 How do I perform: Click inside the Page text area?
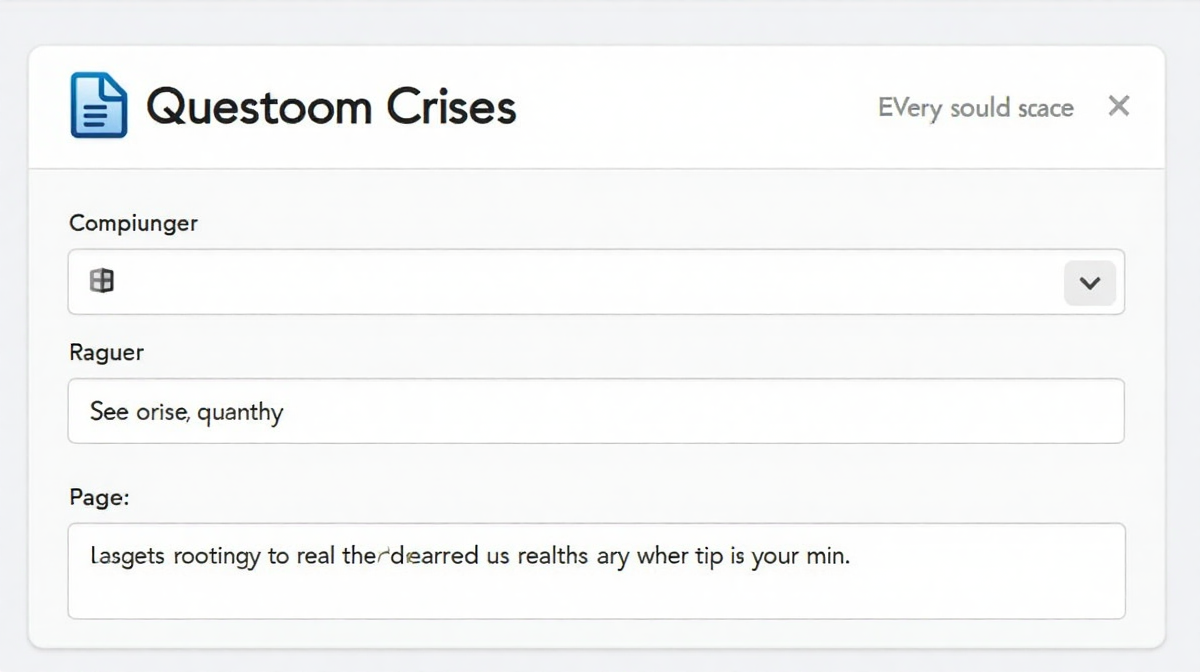click(x=596, y=570)
